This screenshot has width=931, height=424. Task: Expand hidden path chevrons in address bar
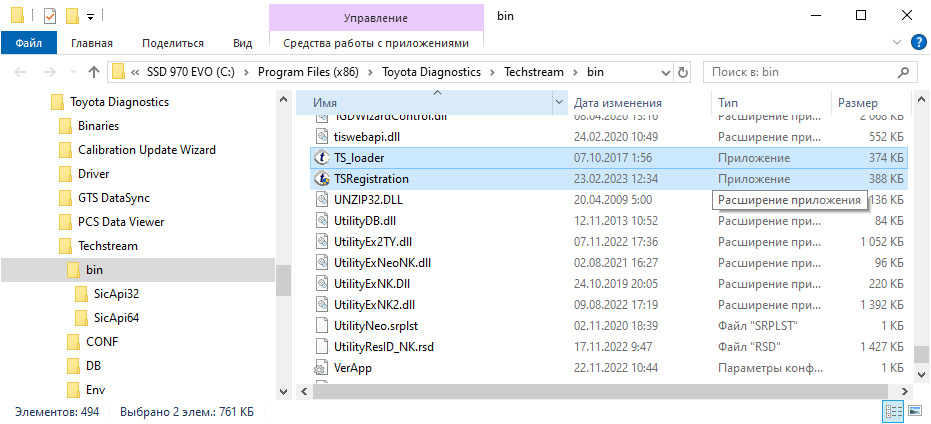coord(135,72)
